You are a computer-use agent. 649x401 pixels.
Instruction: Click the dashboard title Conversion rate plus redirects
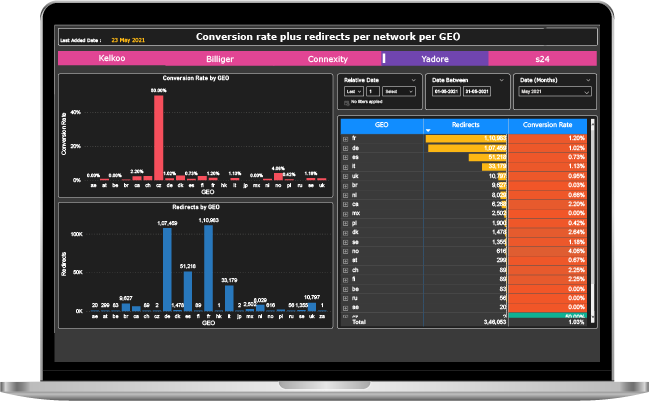(x=328, y=37)
